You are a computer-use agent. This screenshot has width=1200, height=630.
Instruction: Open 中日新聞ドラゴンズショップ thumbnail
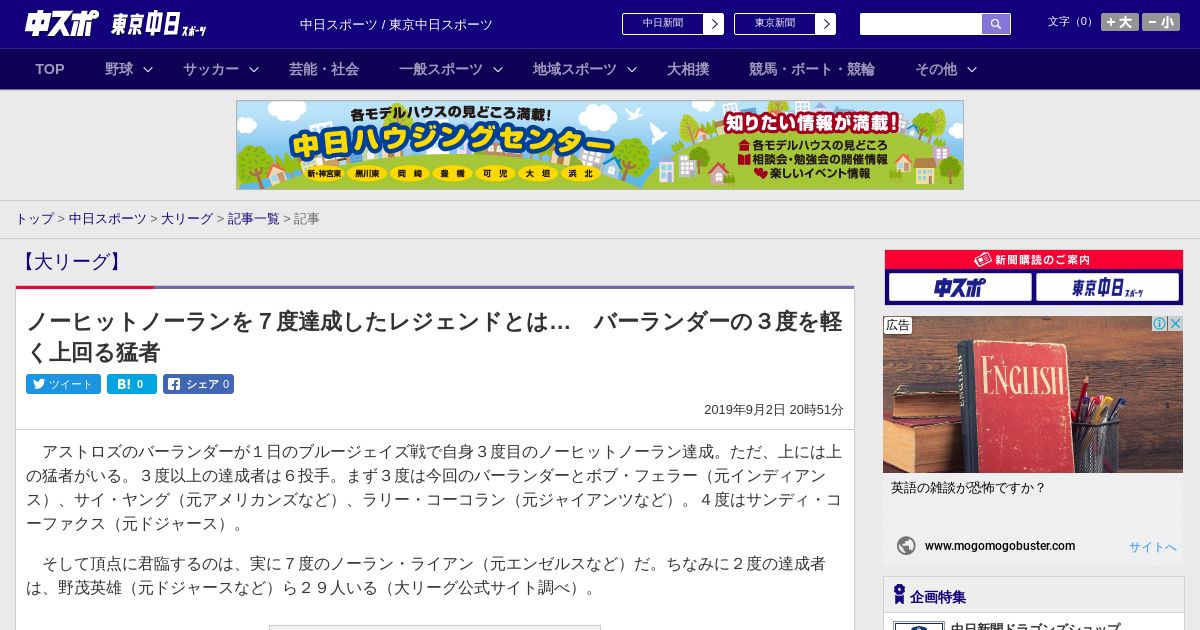pyautogui.click(x=919, y=626)
